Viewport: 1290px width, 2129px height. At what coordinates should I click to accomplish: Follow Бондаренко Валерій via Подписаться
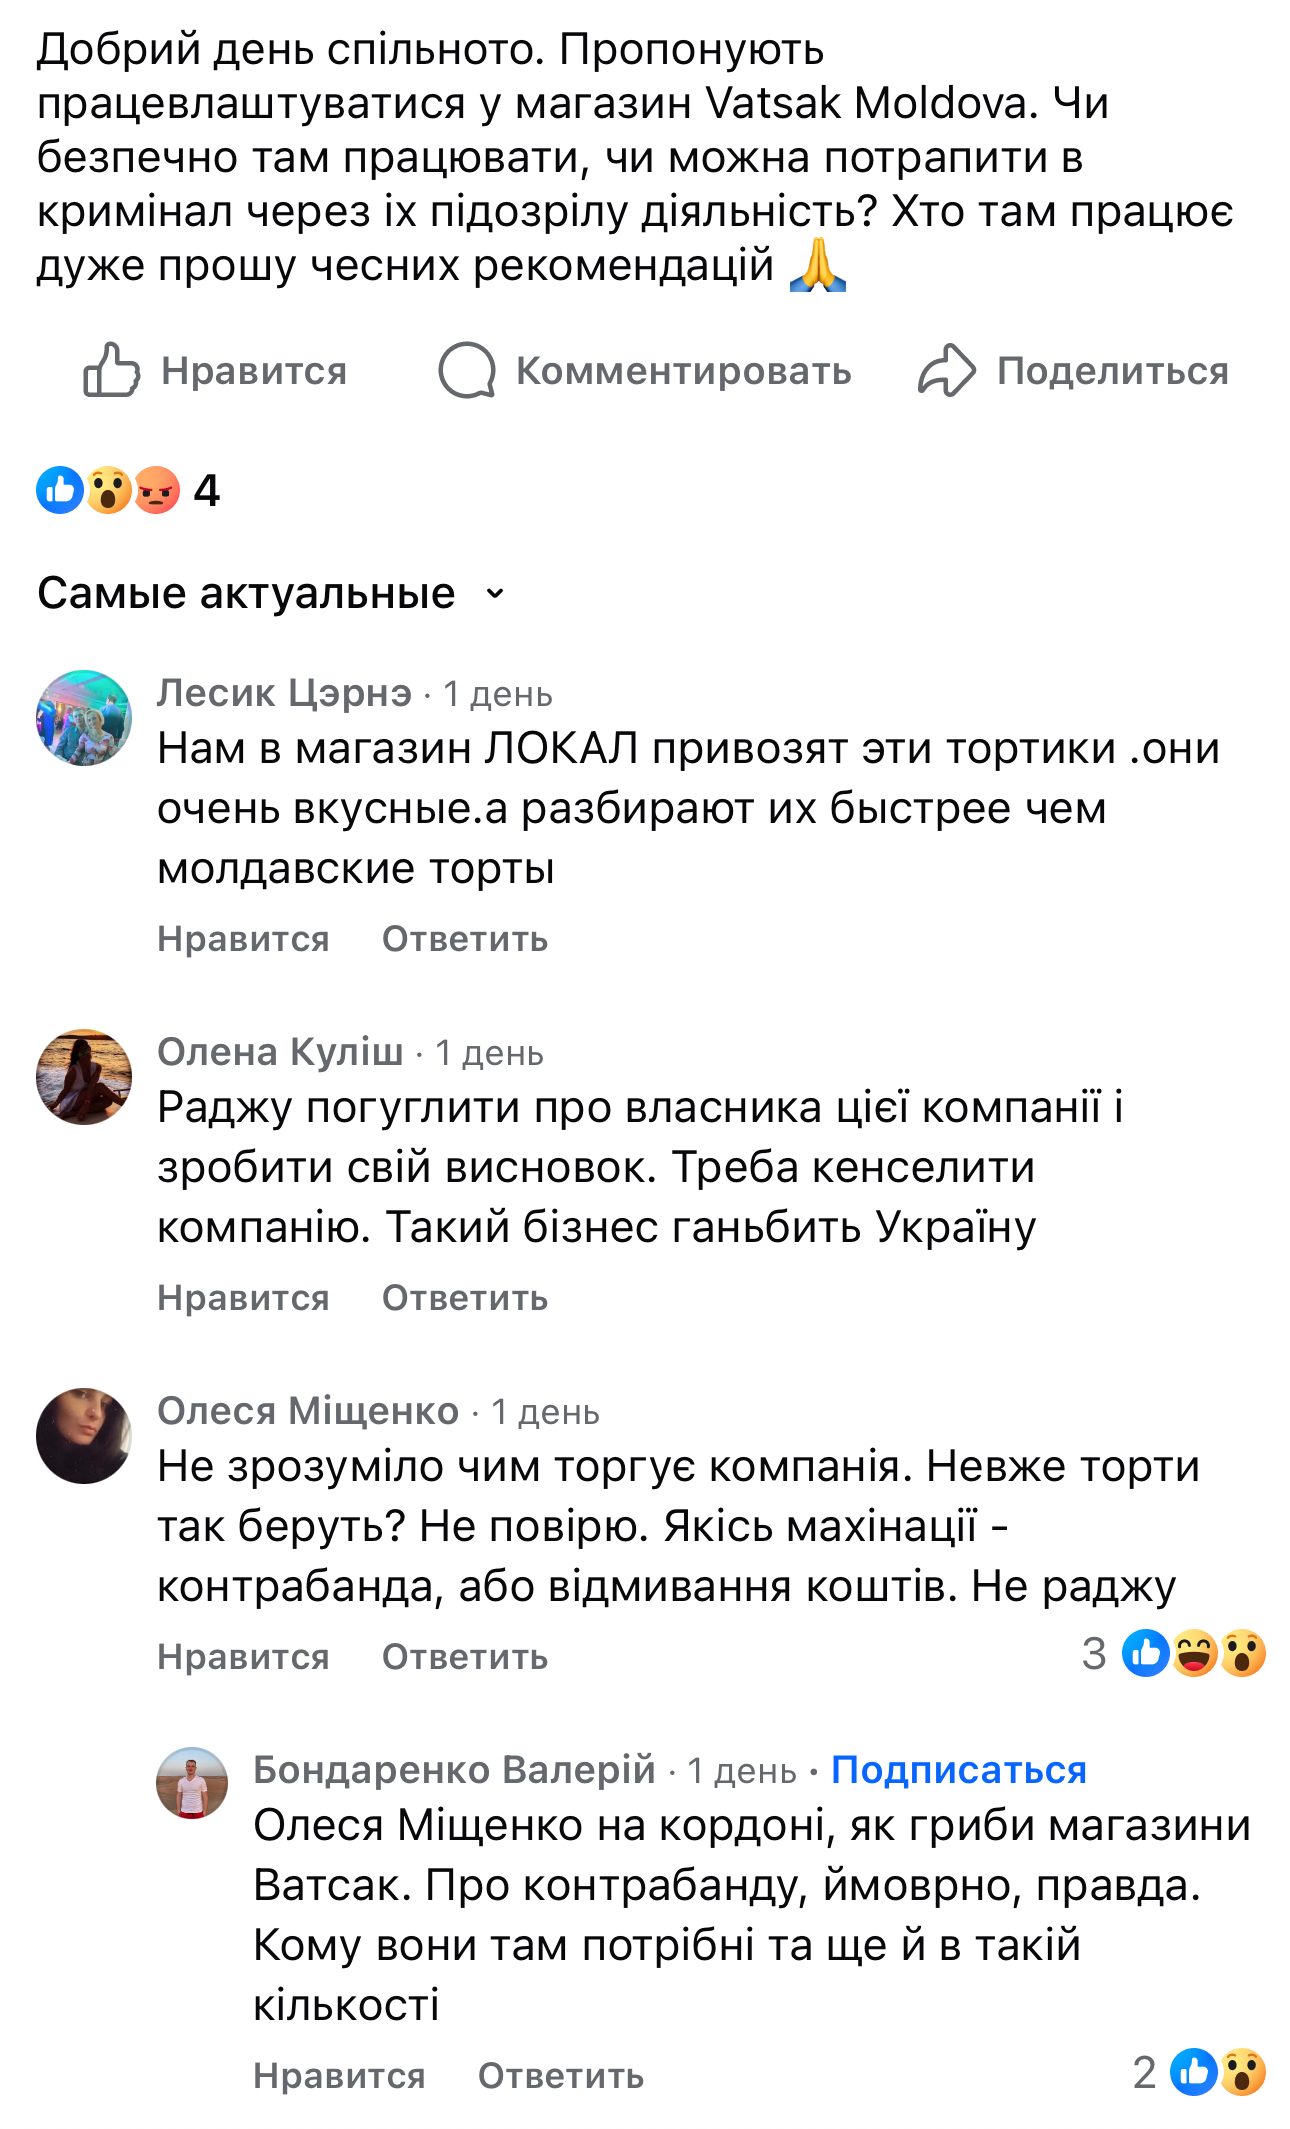coord(958,1770)
